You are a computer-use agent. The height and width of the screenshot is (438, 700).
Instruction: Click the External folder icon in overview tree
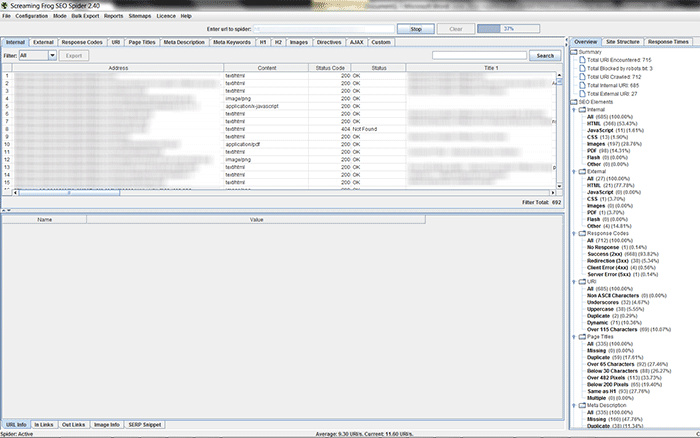581,171
